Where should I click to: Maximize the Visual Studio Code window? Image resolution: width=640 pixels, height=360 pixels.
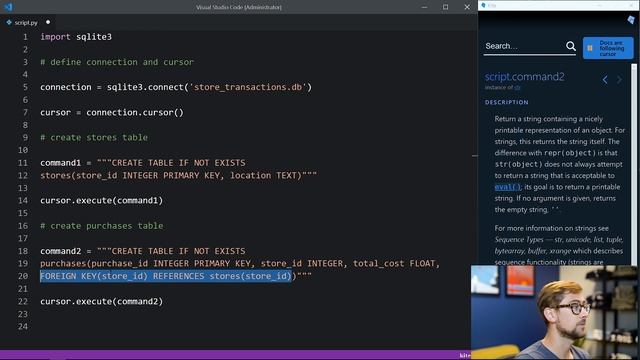click(x=446, y=7)
